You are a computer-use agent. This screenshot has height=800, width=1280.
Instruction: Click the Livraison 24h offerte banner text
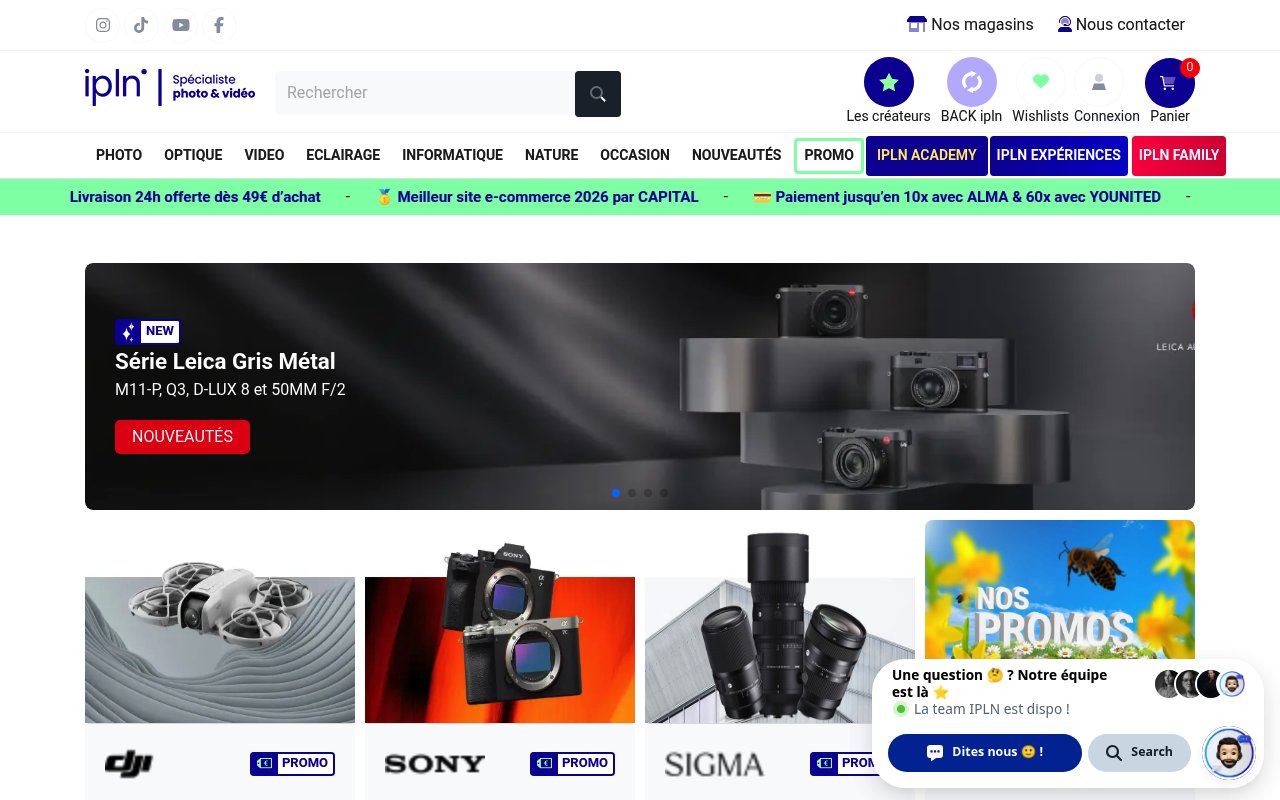coord(195,197)
